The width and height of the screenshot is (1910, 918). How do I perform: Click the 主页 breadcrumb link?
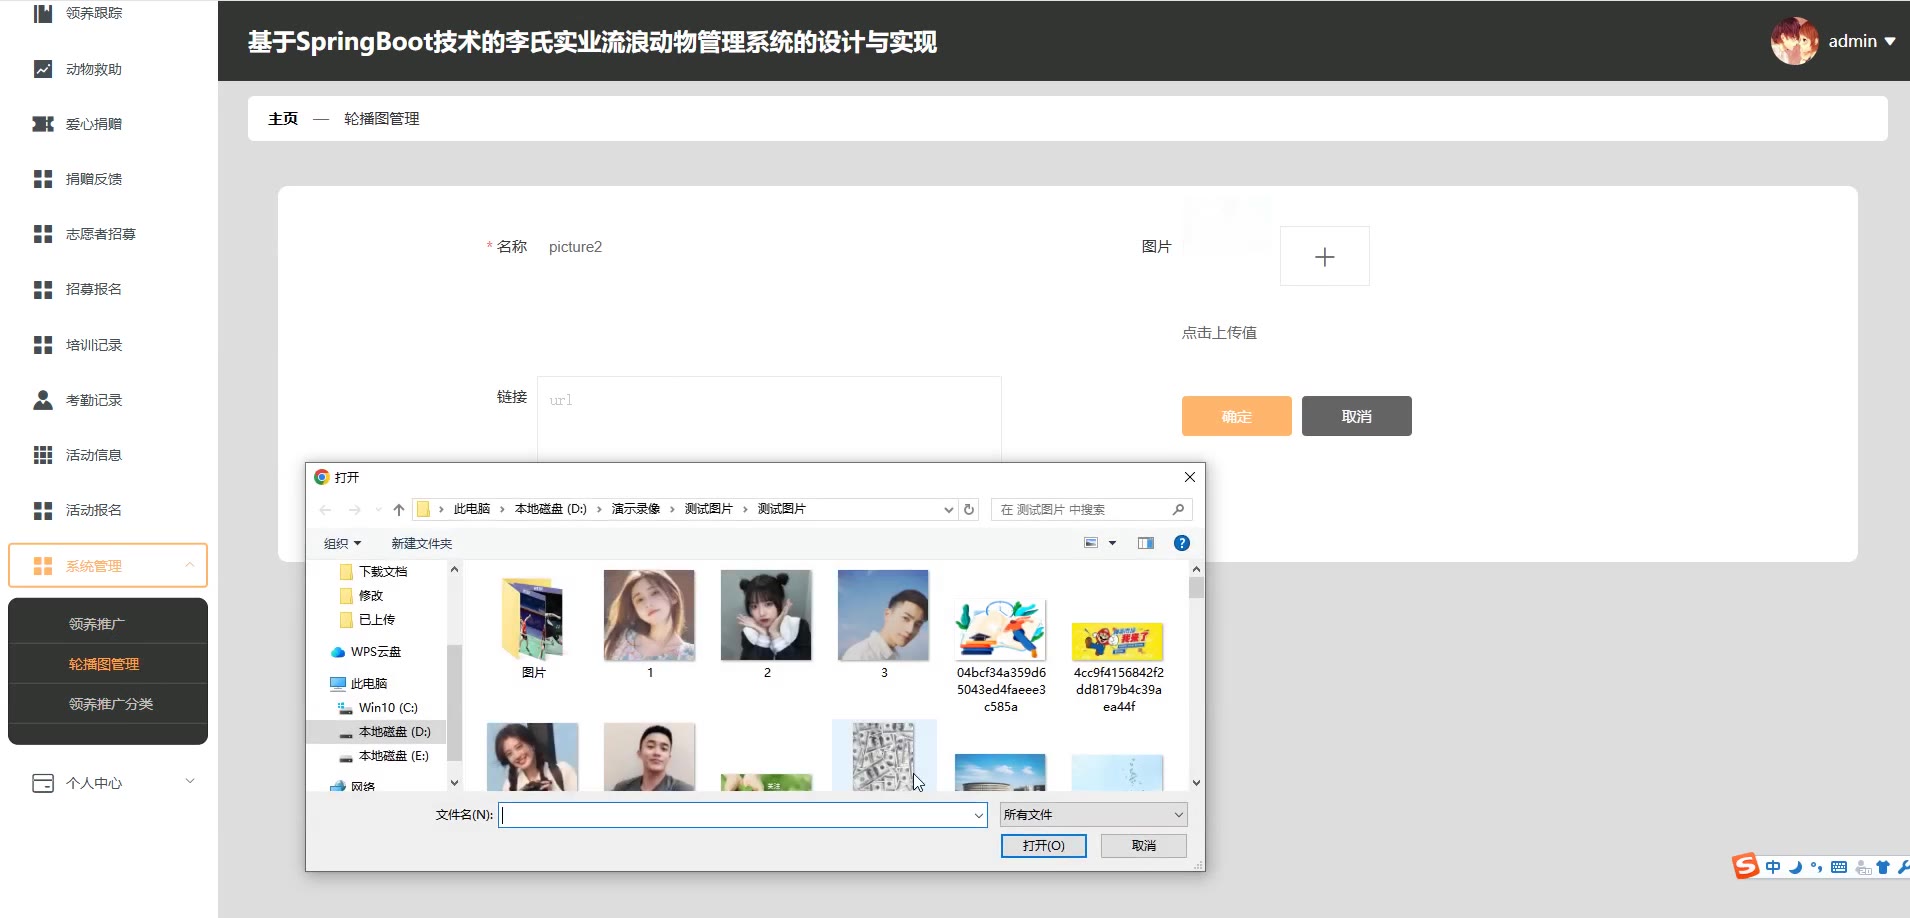coord(283,118)
